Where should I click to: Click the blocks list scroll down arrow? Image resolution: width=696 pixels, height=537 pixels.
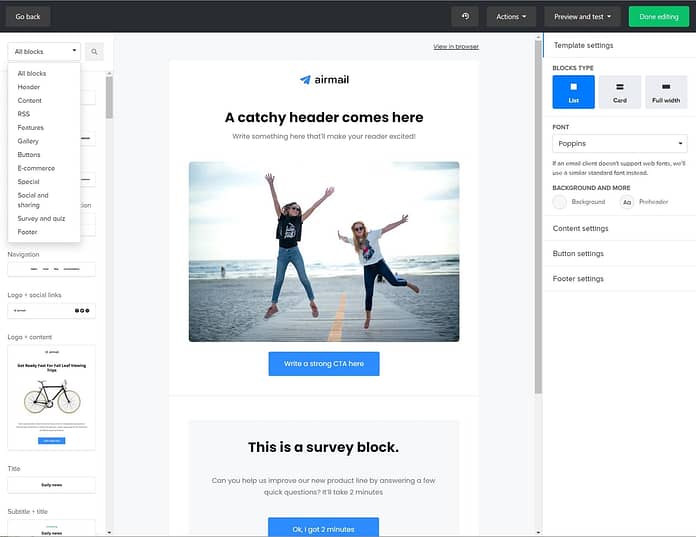(109, 533)
